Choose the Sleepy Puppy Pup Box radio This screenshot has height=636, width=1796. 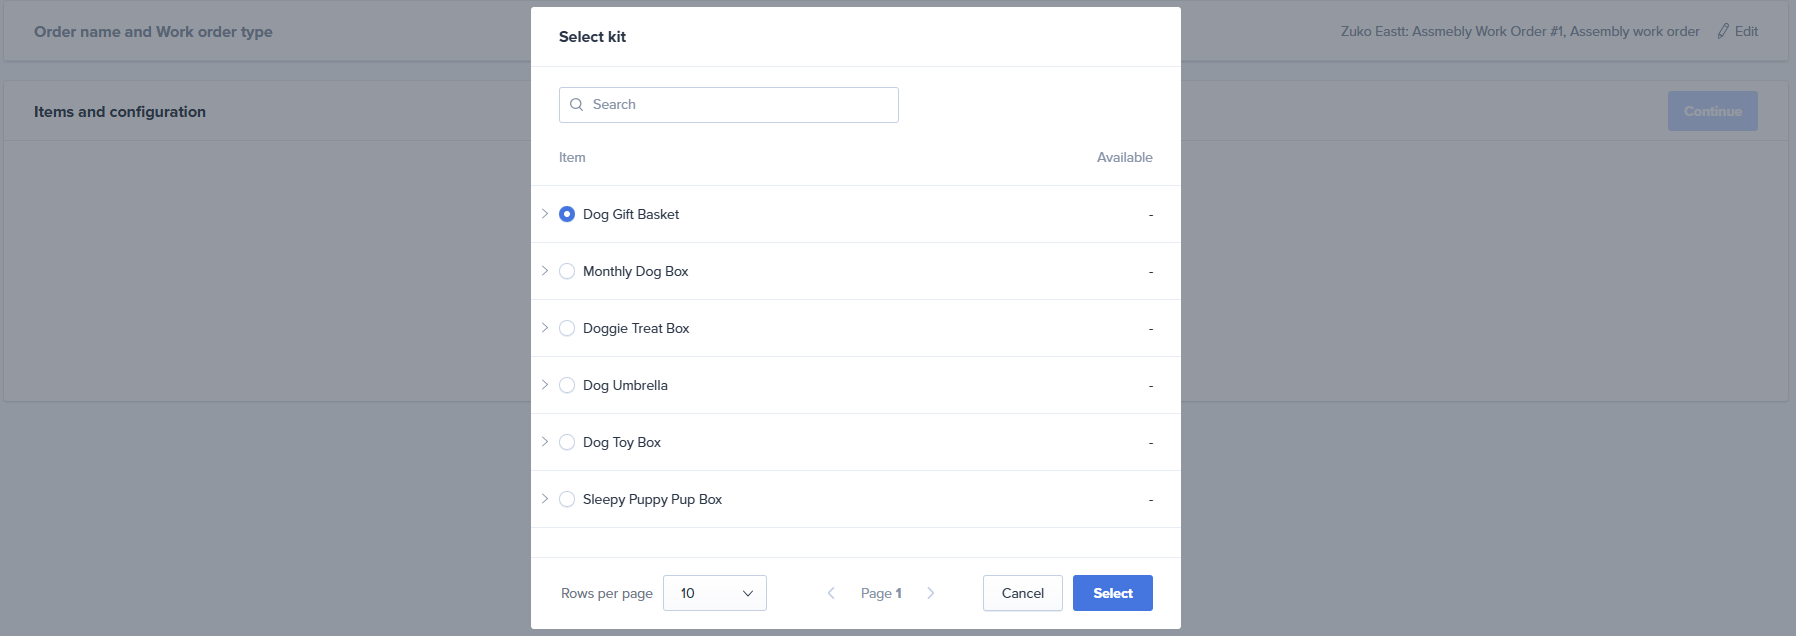(x=567, y=499)
